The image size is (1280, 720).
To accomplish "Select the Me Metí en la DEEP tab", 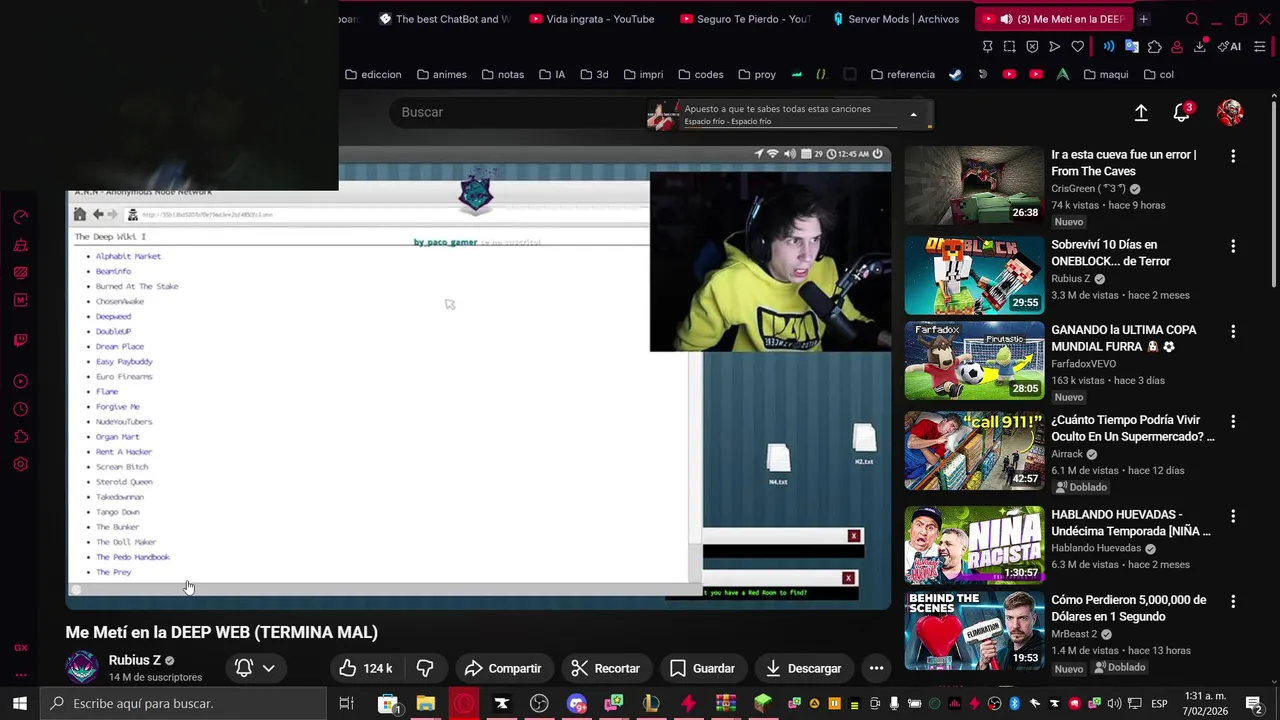I will [x=1052, y=19].
